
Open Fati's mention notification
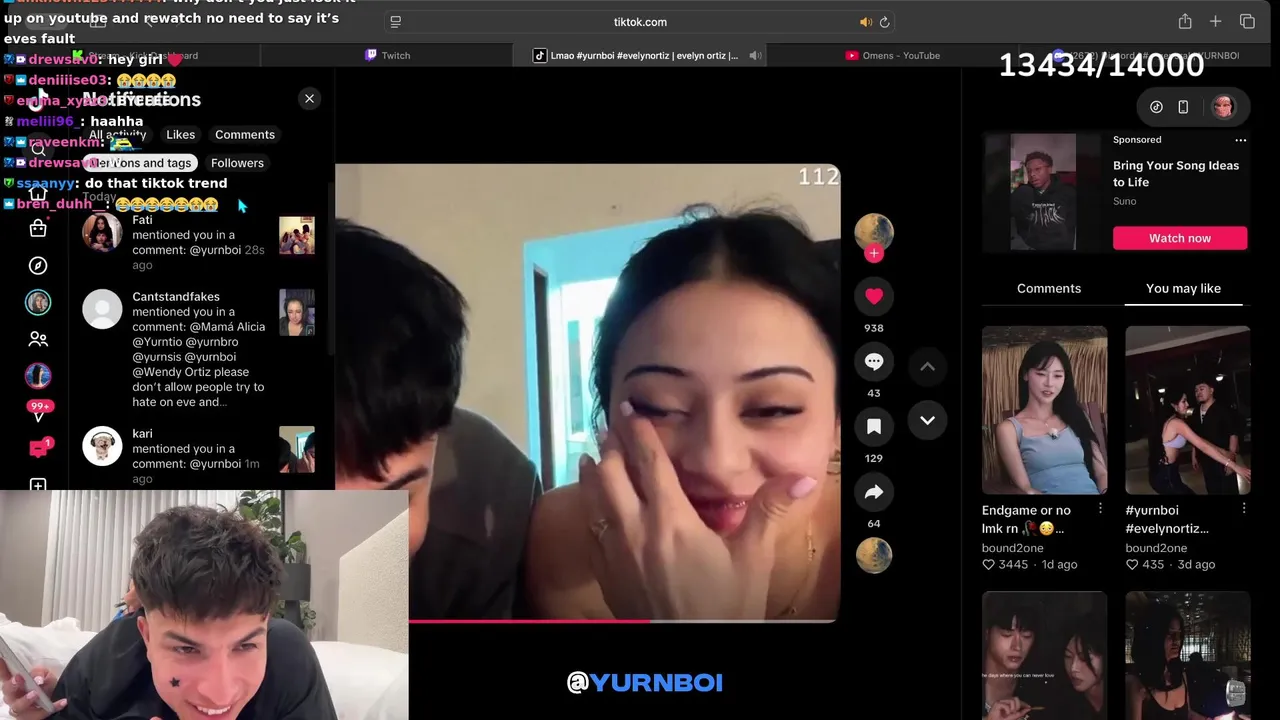(x=198, y=243)
